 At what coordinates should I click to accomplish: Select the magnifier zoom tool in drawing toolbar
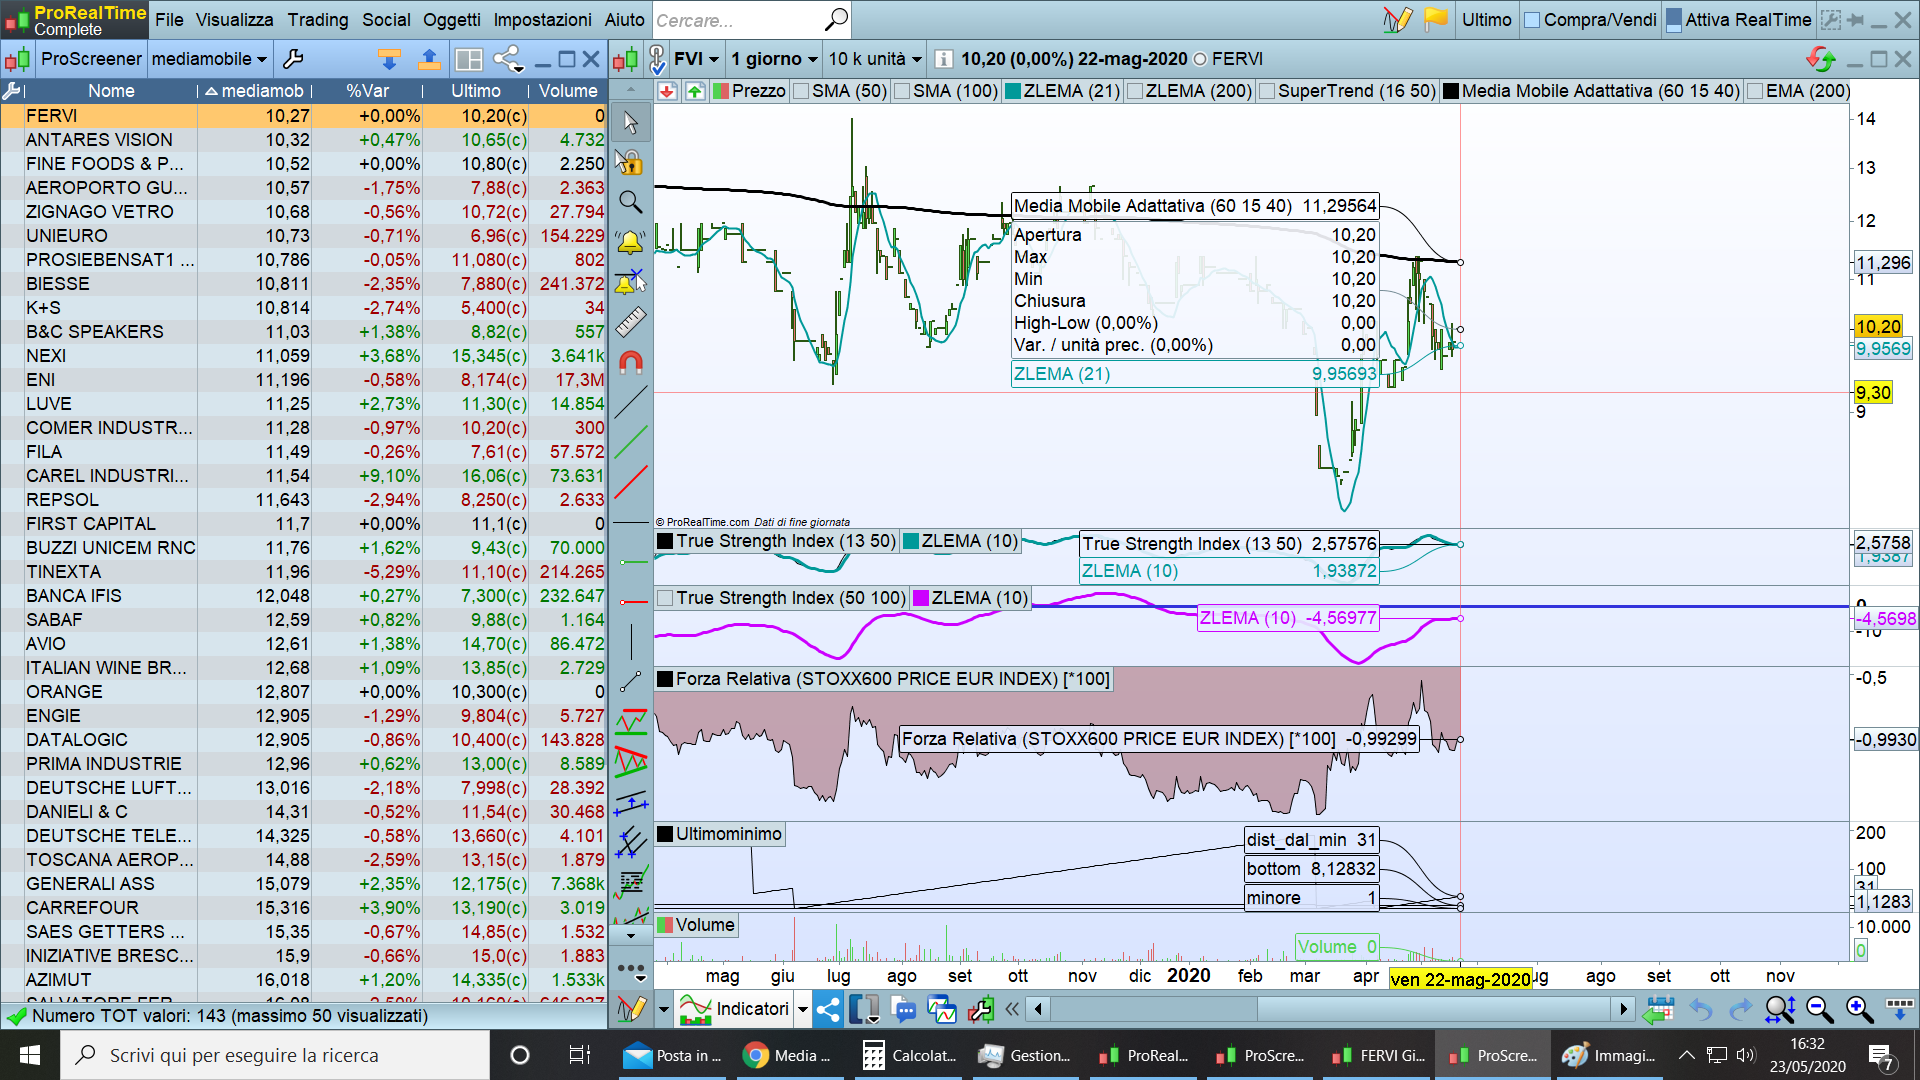[630, 202]
